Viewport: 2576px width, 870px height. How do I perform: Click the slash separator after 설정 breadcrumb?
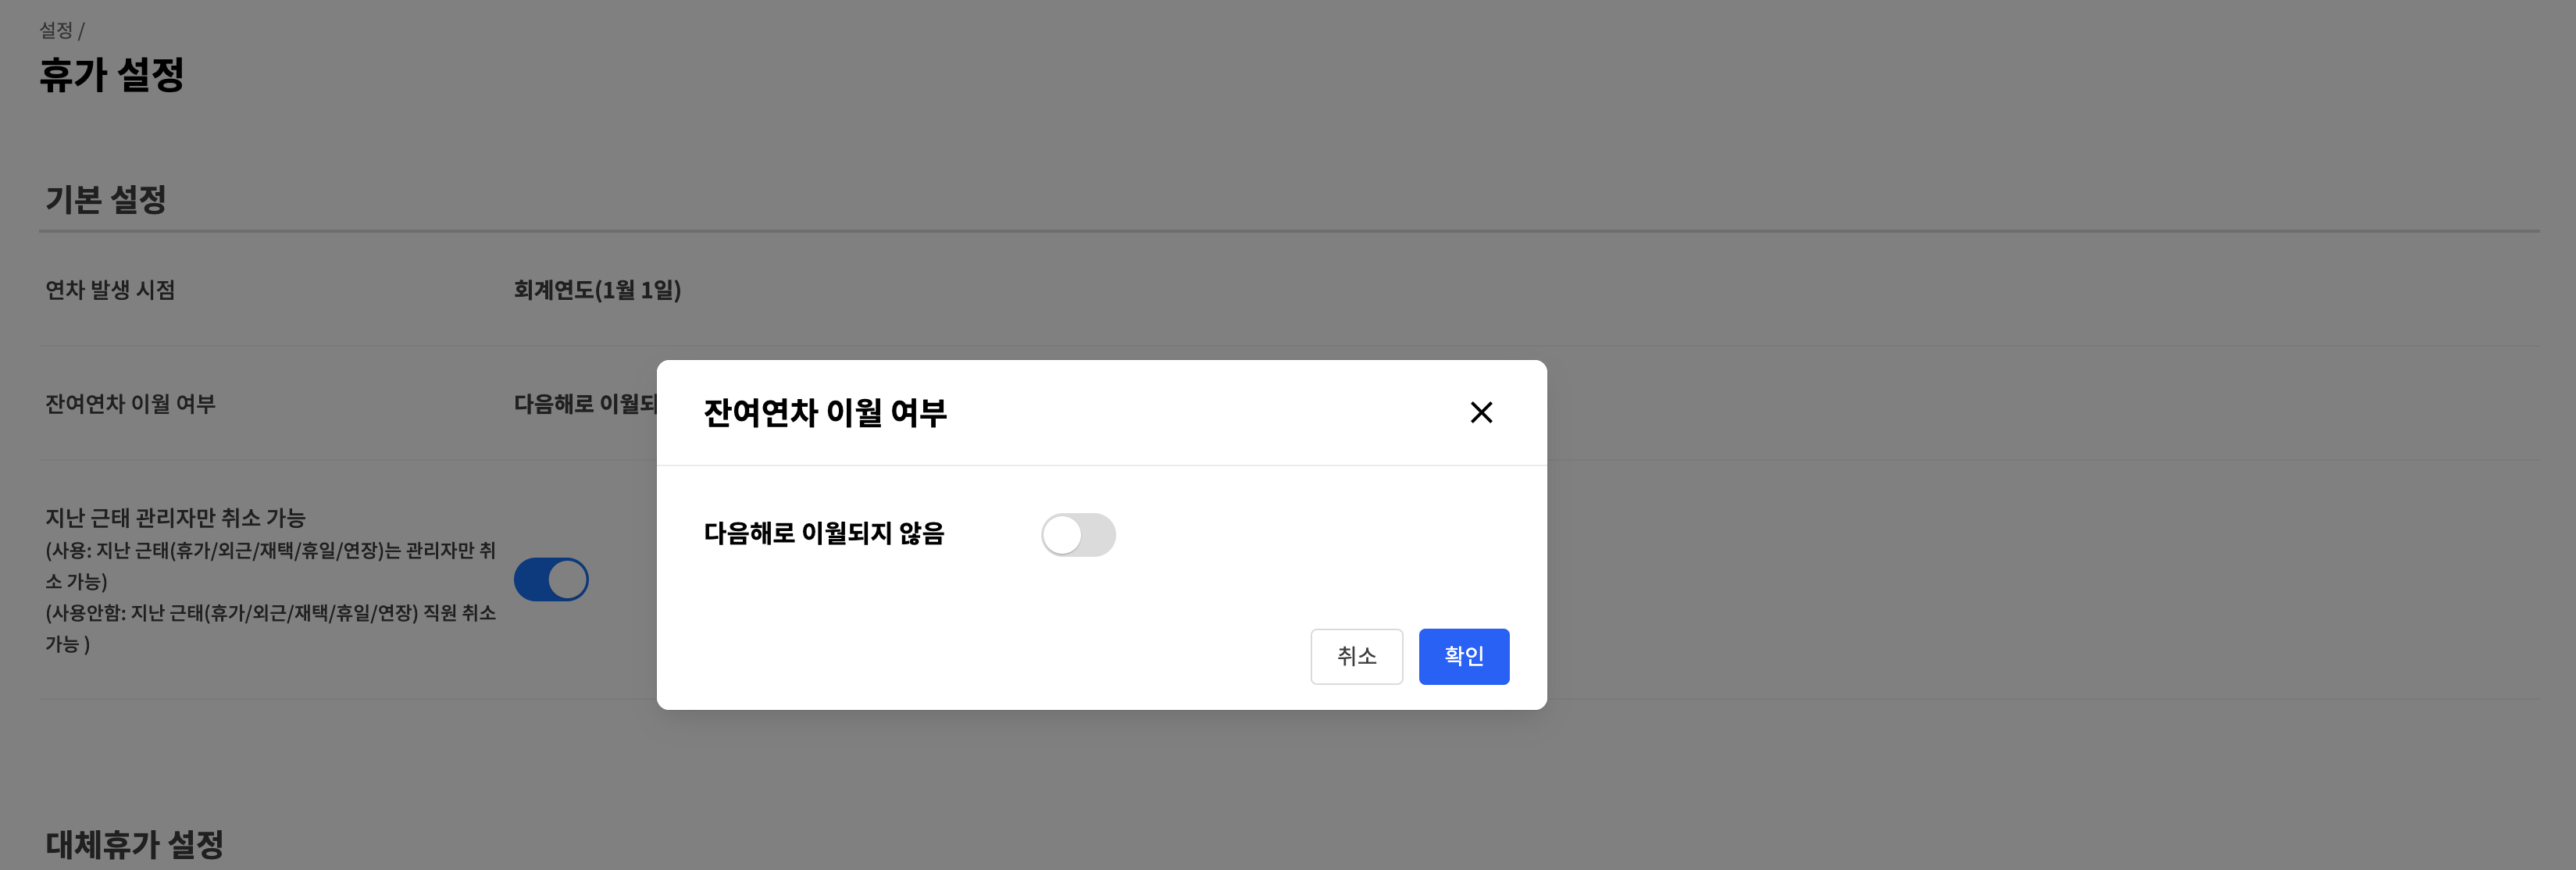[81, 31]
